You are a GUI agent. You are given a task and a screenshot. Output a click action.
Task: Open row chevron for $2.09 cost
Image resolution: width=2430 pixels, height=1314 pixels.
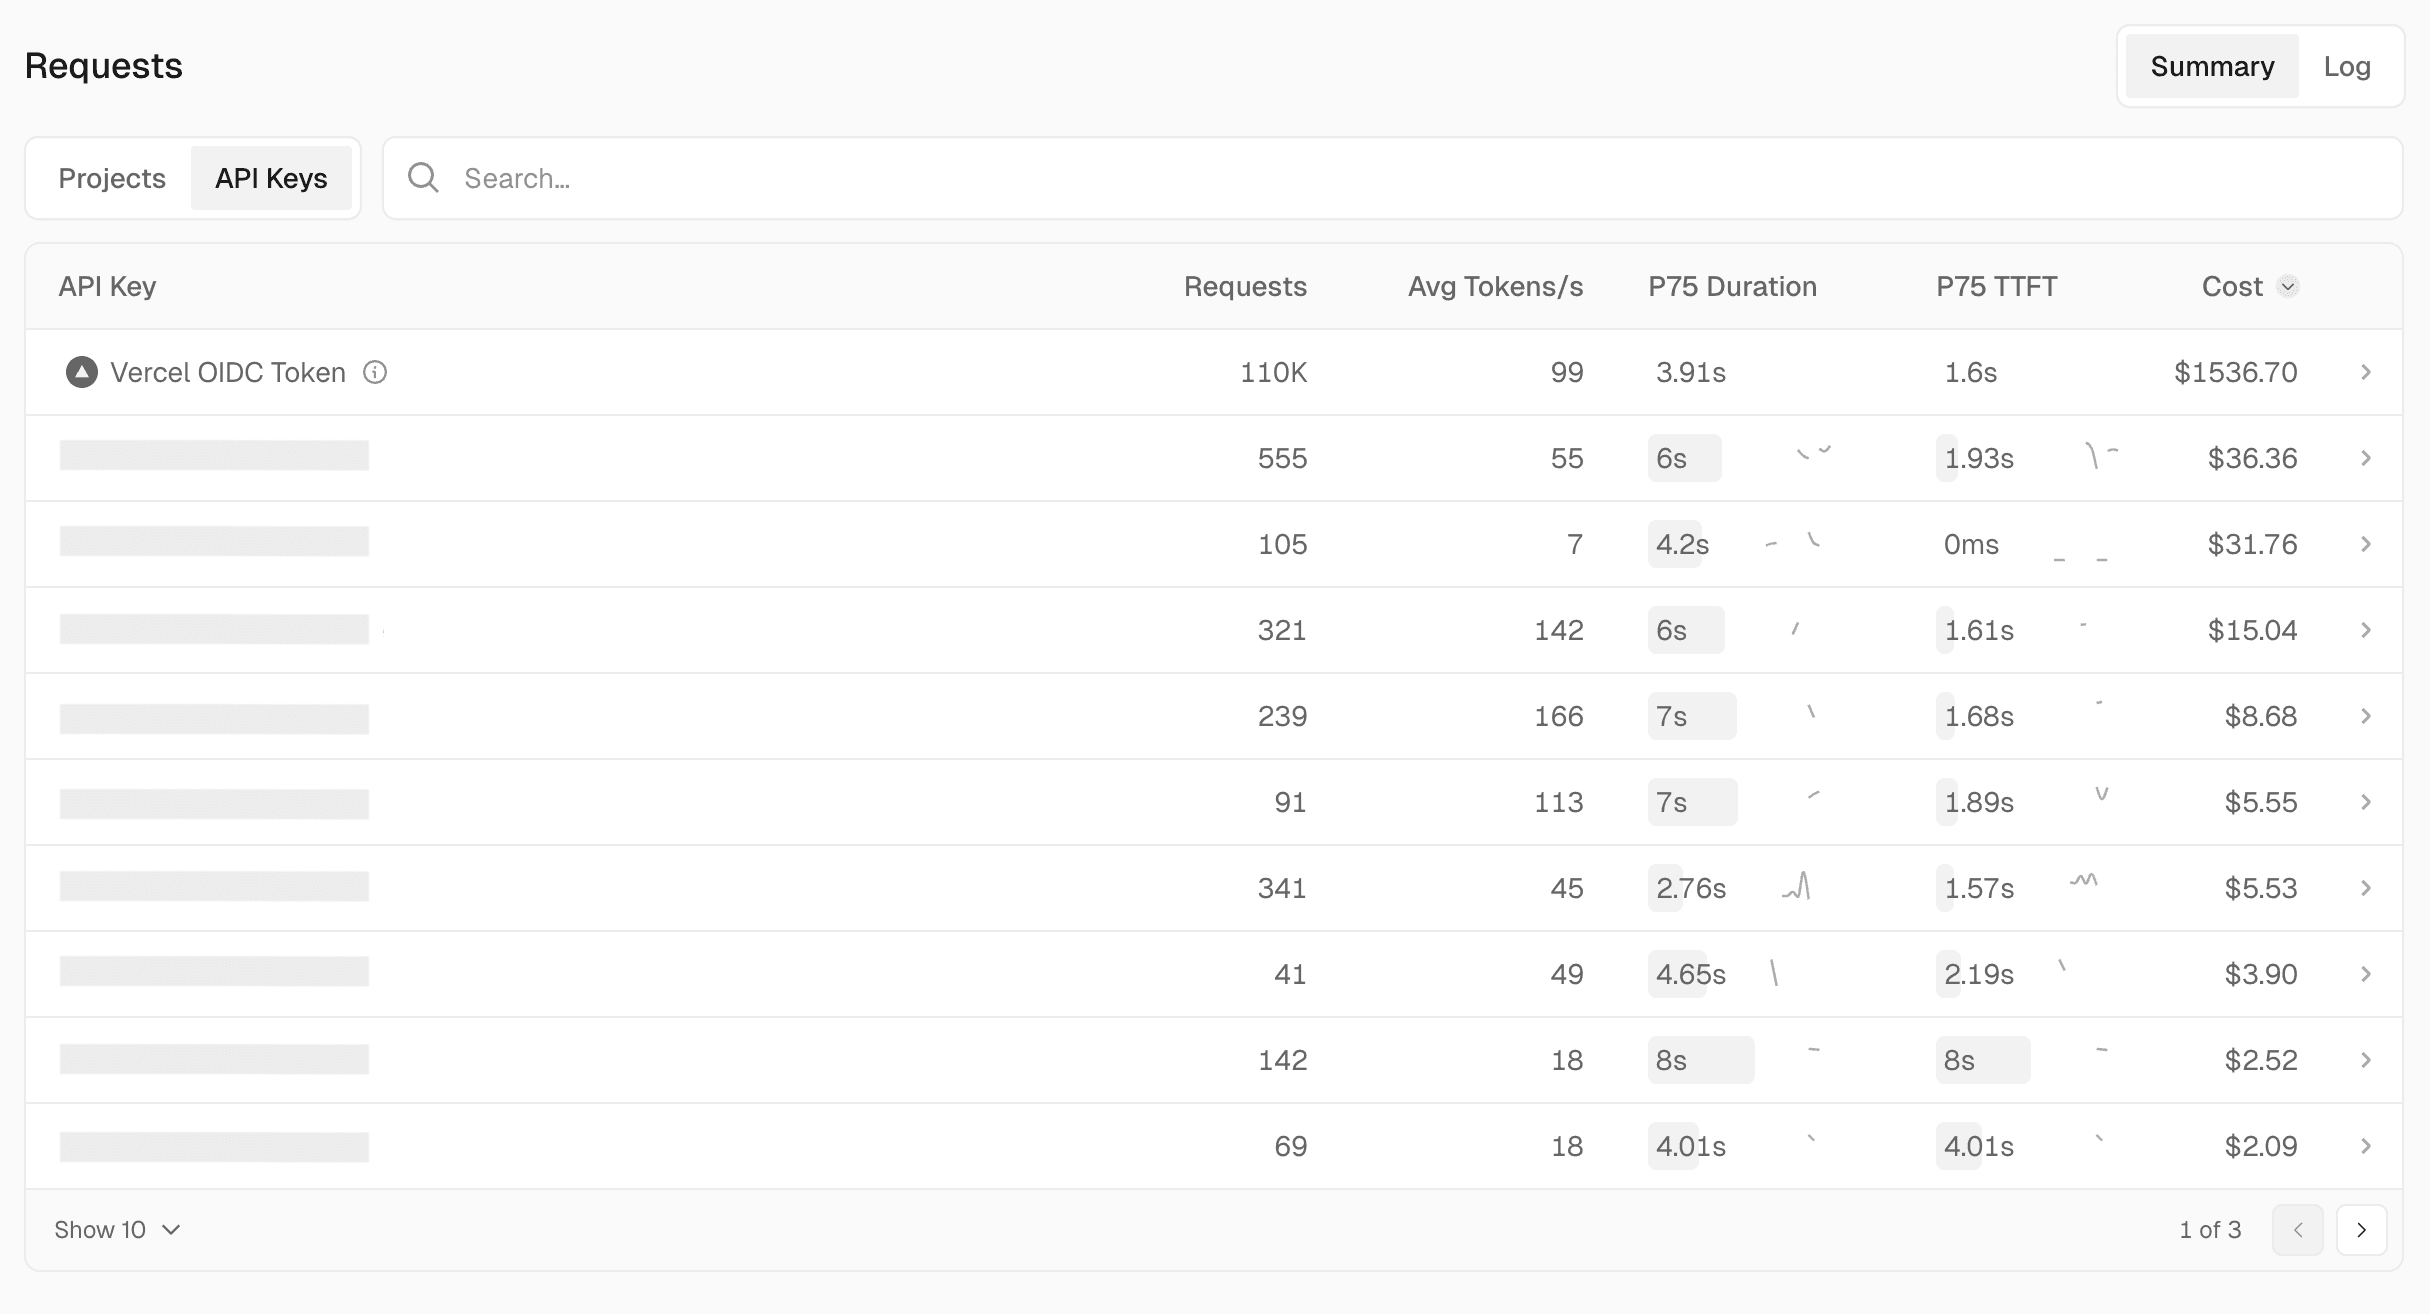(x=2366, y=1146)
